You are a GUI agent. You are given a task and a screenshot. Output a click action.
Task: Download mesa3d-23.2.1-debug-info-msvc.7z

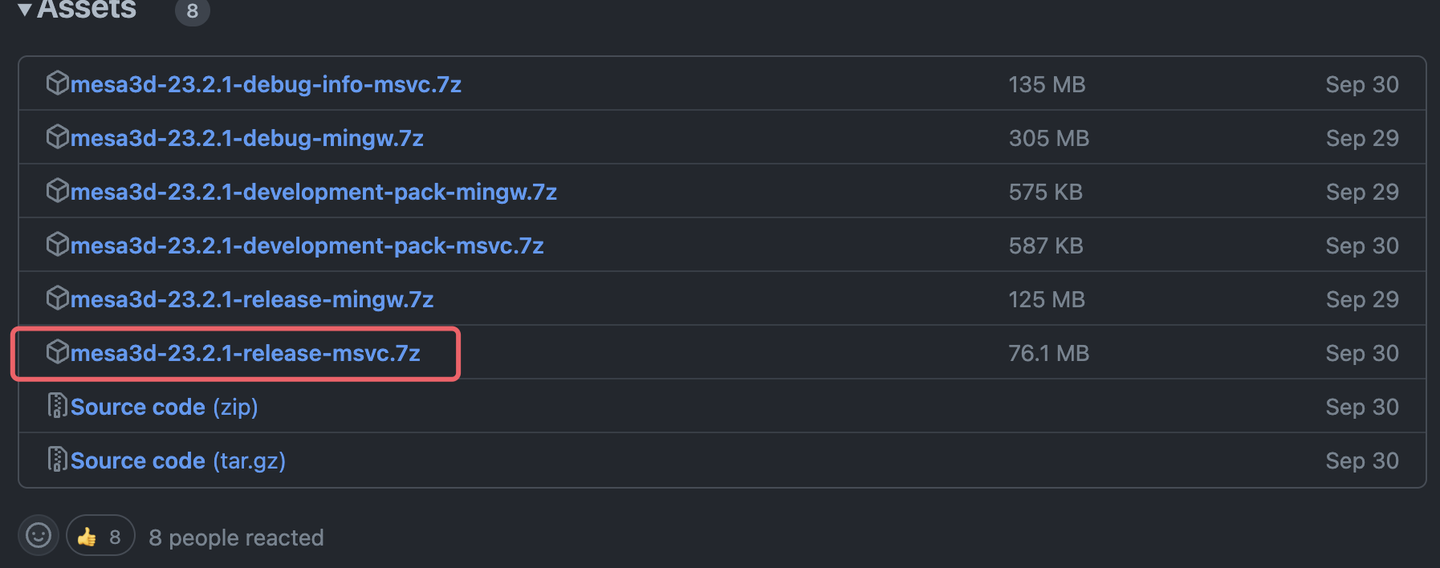point(265,84)
